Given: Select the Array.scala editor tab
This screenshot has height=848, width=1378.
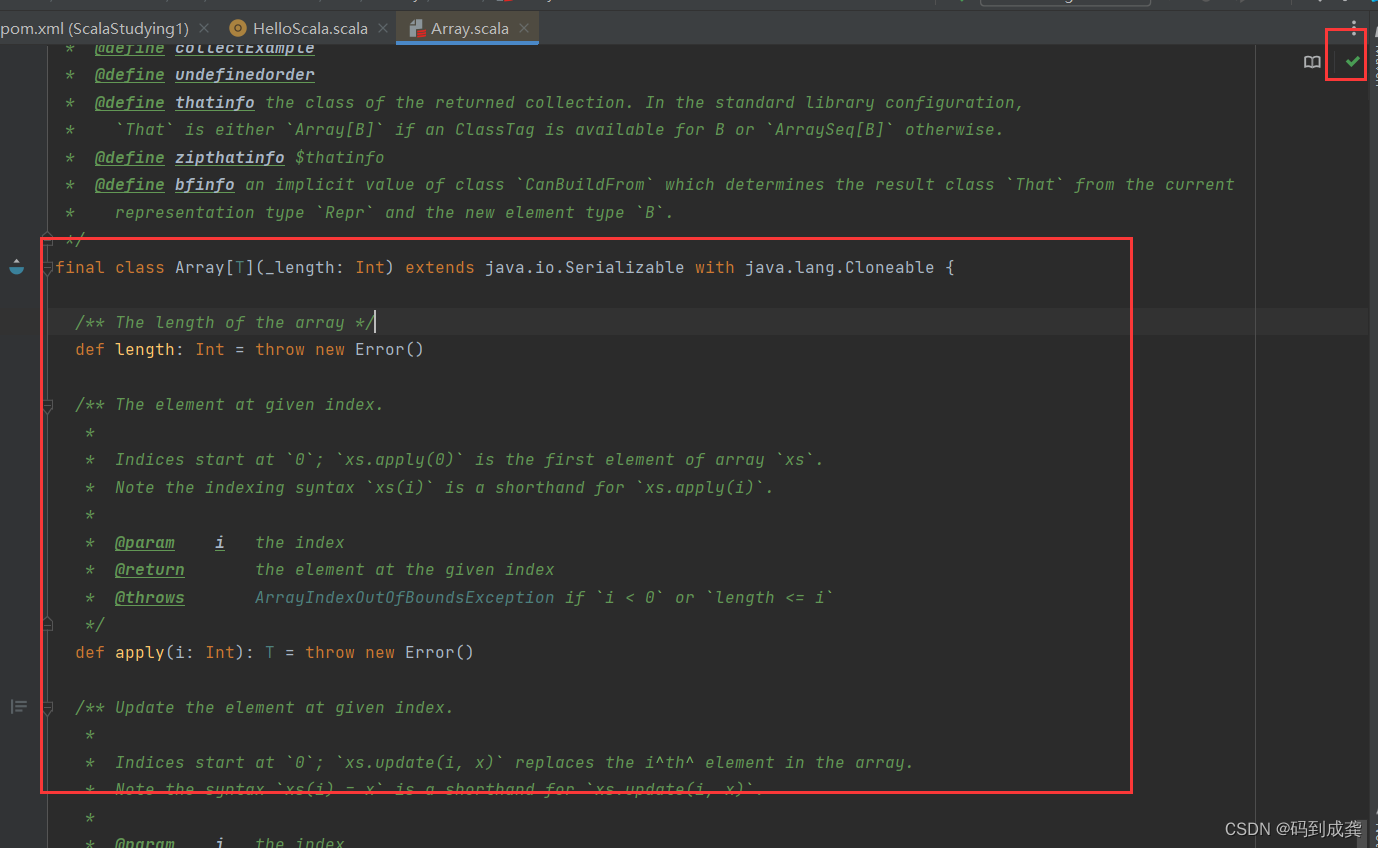Looking at the screenshot, I should (470, 29).
